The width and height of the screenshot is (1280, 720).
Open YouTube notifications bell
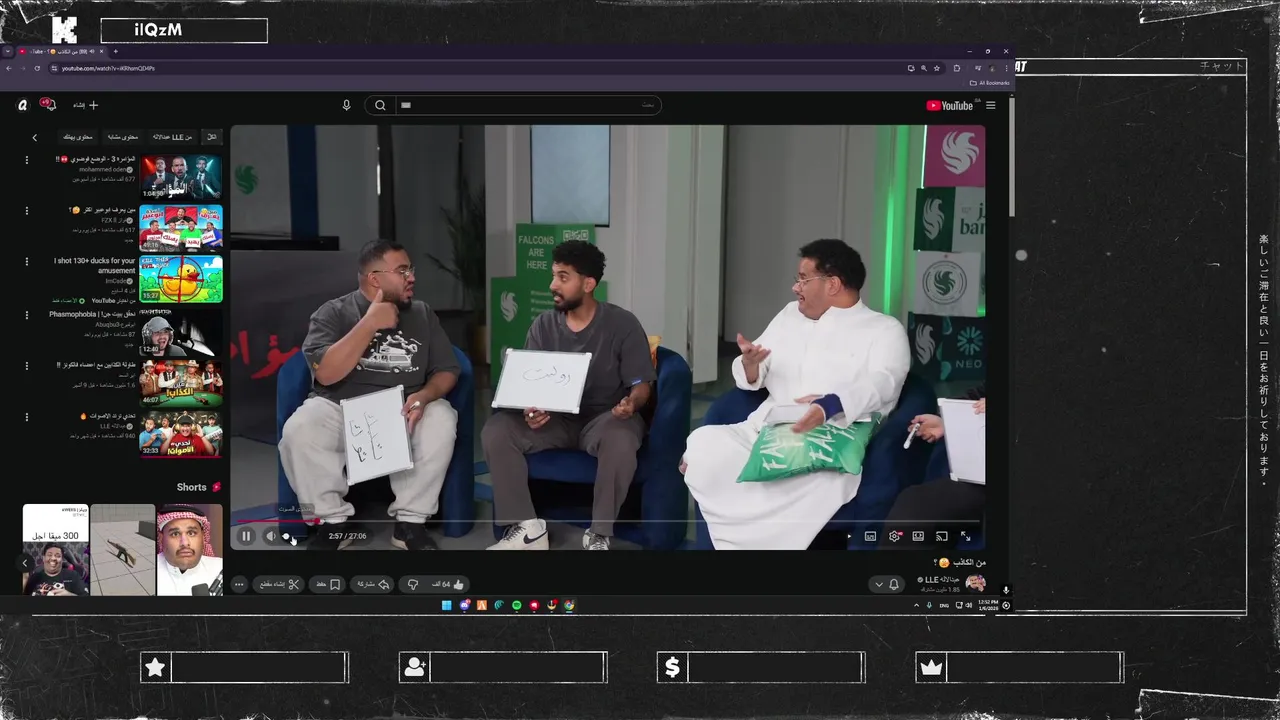[46, 104]
